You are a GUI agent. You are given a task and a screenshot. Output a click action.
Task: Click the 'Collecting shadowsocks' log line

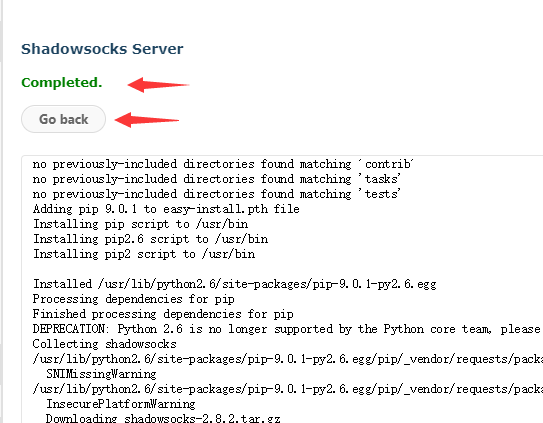tap(104, 344)
